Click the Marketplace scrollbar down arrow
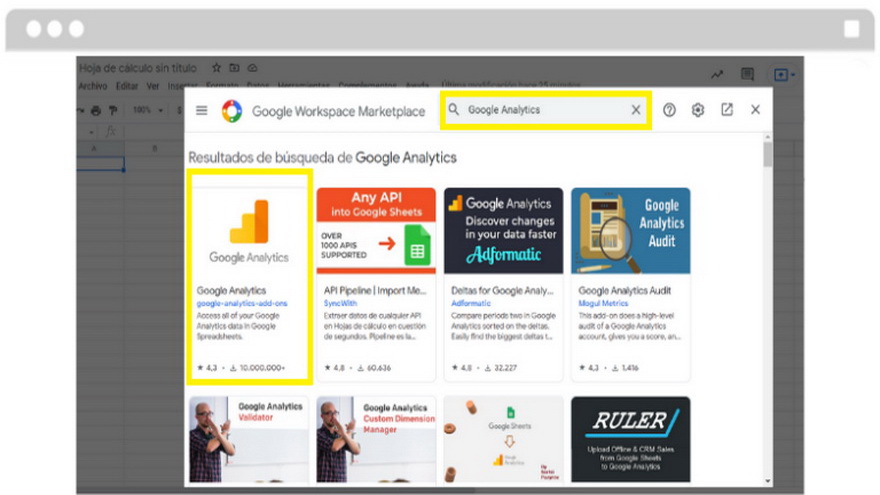The height and width of the screenshot is (495, 880). click(767, 481)
